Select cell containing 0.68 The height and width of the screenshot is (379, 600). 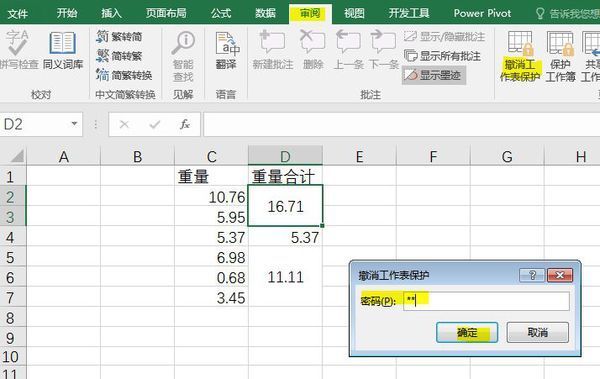tap(211, 277)
